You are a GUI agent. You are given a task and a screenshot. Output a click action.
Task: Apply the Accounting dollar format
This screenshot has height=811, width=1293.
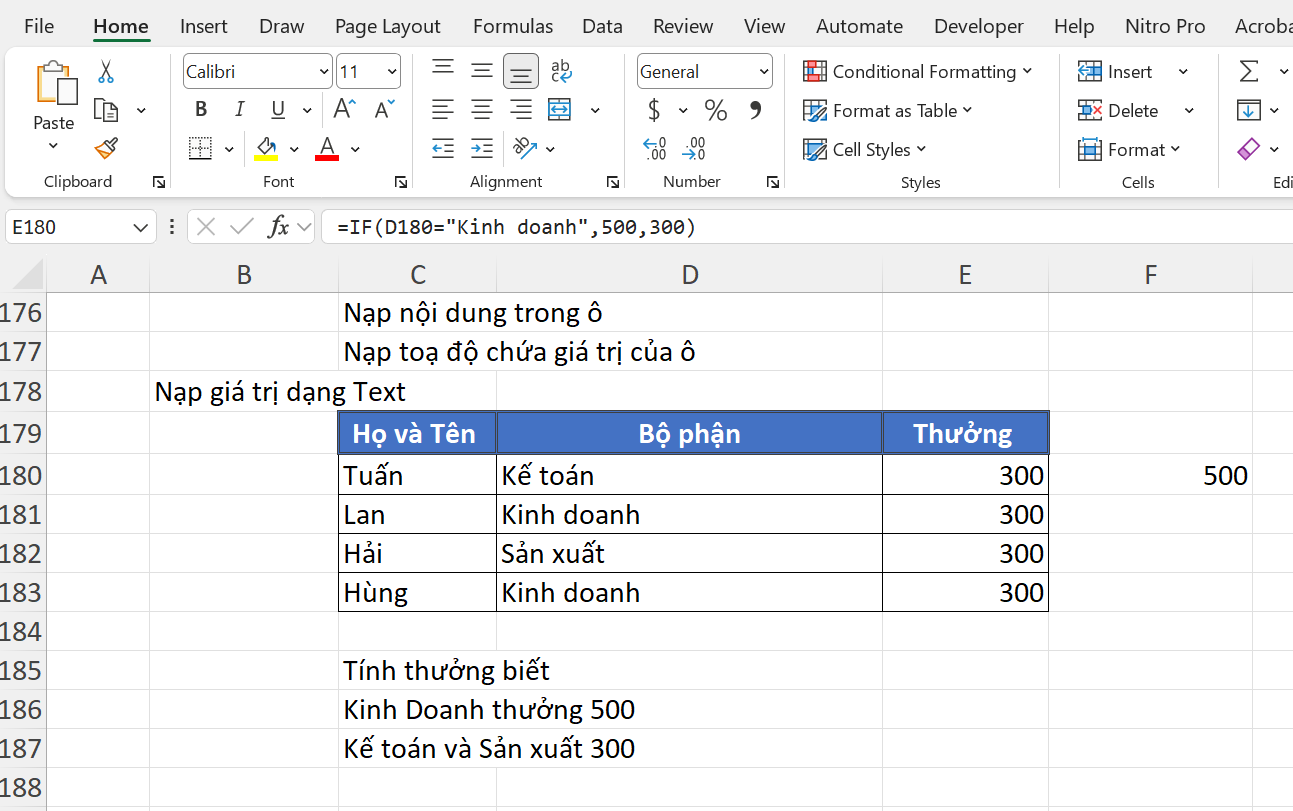tap(654, 110)
